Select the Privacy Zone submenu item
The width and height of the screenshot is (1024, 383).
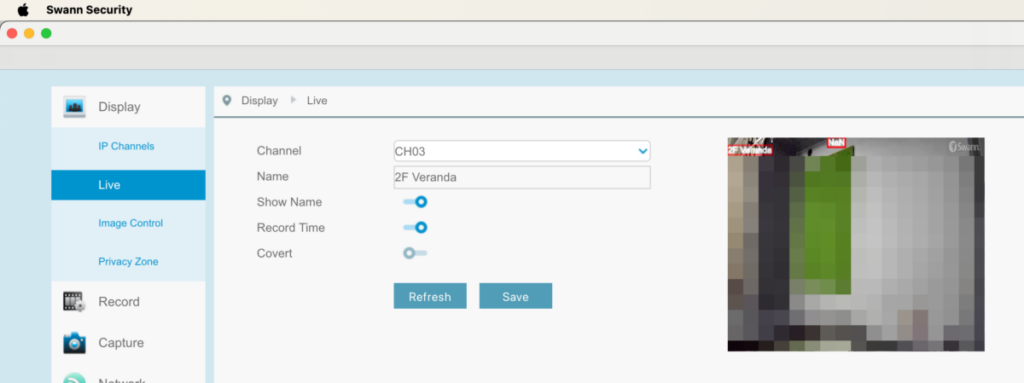click(128, 261)
